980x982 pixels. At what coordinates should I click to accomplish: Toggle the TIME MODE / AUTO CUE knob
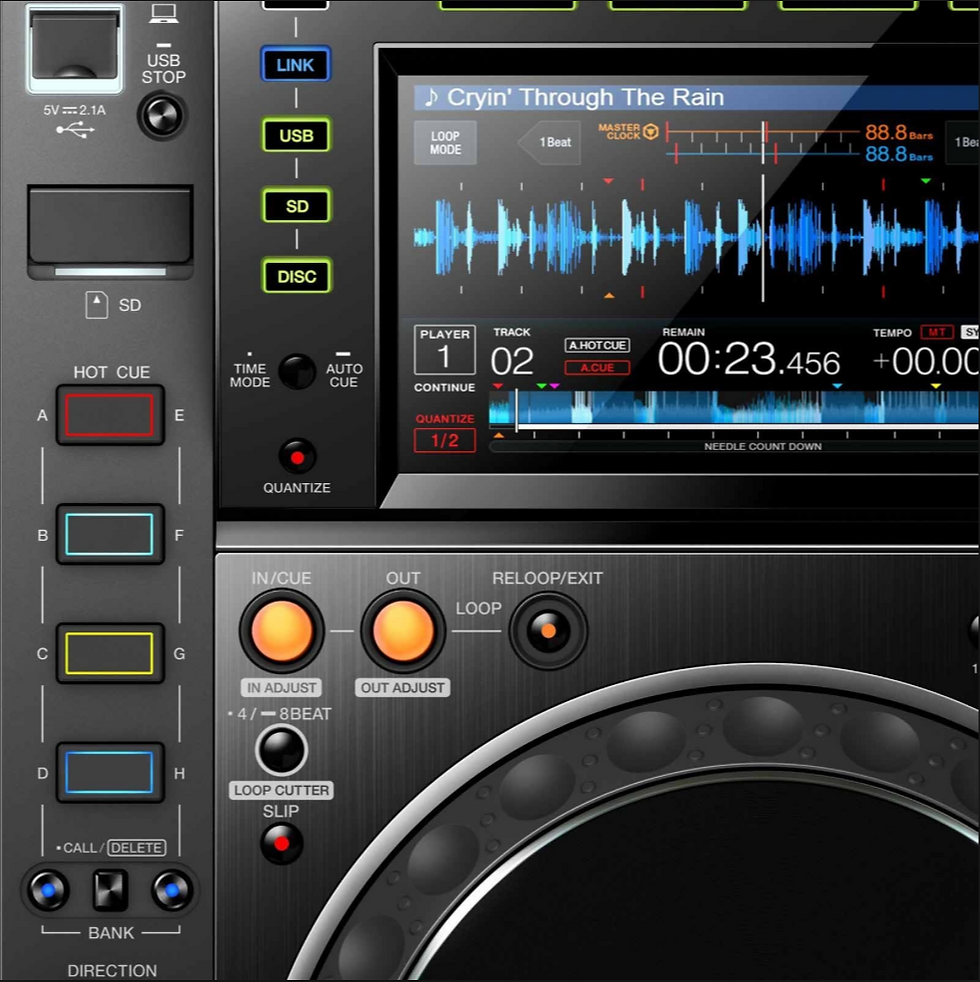[297, 371]
